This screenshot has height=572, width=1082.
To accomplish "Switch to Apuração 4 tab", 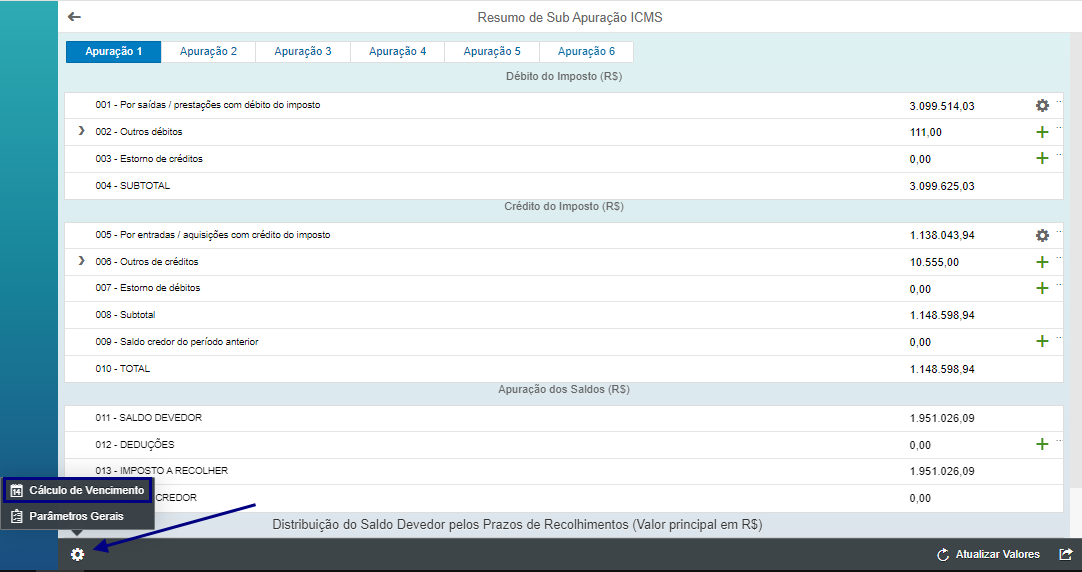I will (x=397, y=52).
